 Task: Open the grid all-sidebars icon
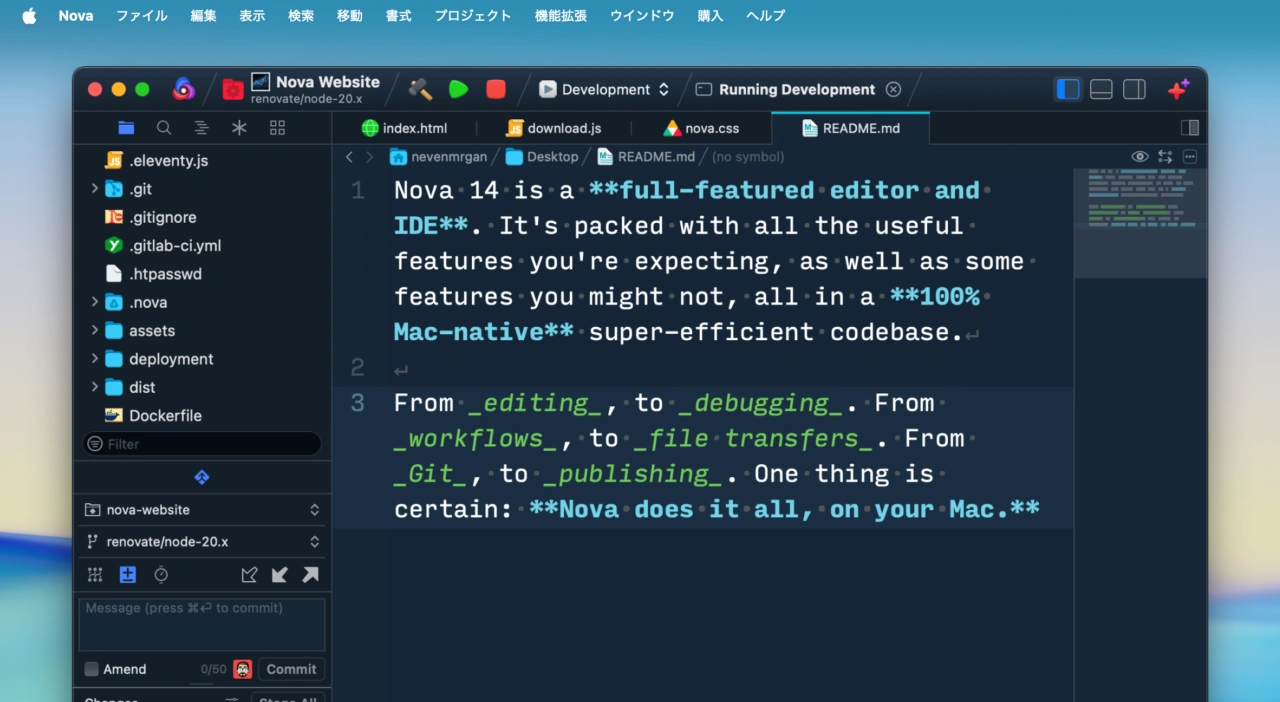[278, 128]
